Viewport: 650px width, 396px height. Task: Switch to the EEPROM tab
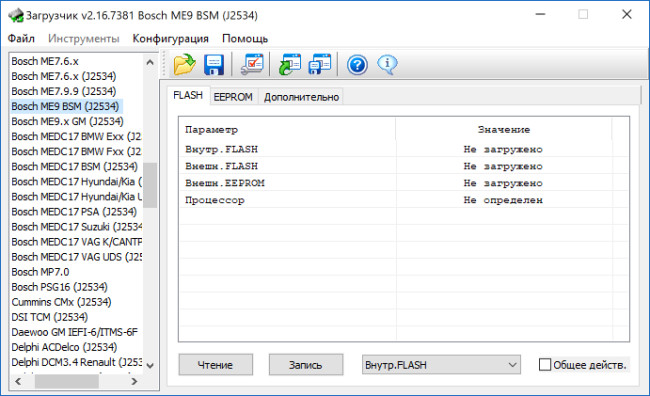pyautogui.click(x=233, y=97)
